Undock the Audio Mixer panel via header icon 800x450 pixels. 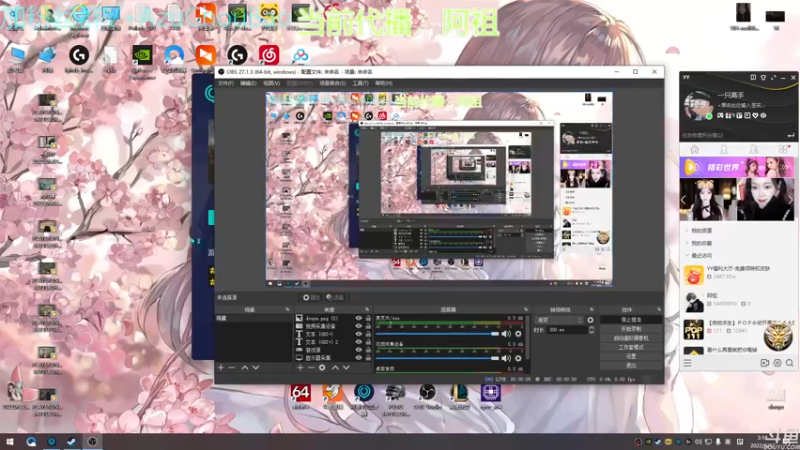[526, 310]
